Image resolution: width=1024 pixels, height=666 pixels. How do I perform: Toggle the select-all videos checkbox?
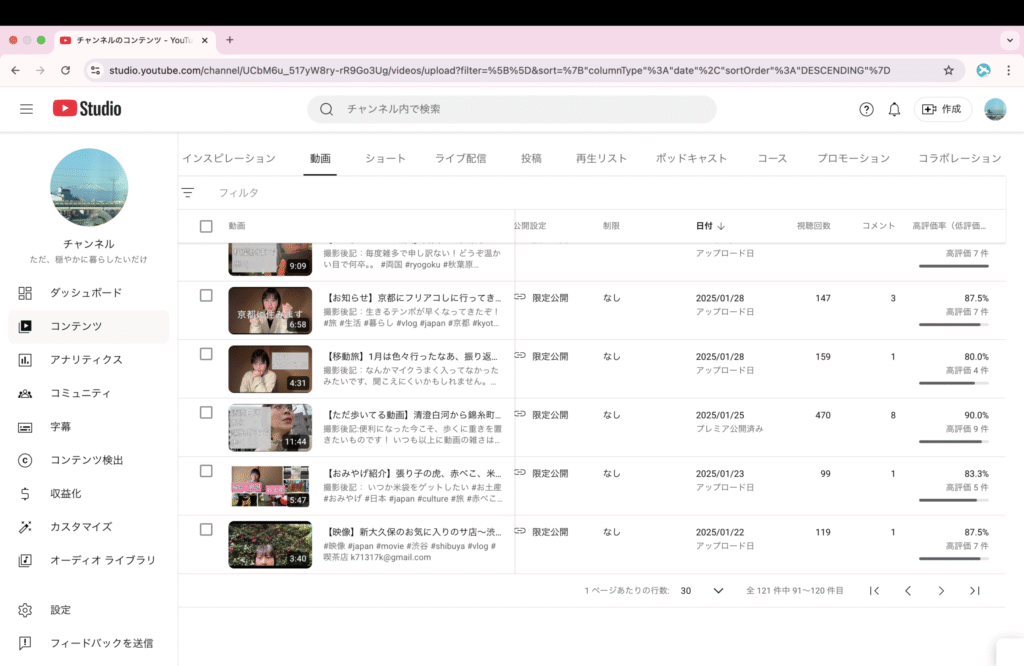point(206,226)
